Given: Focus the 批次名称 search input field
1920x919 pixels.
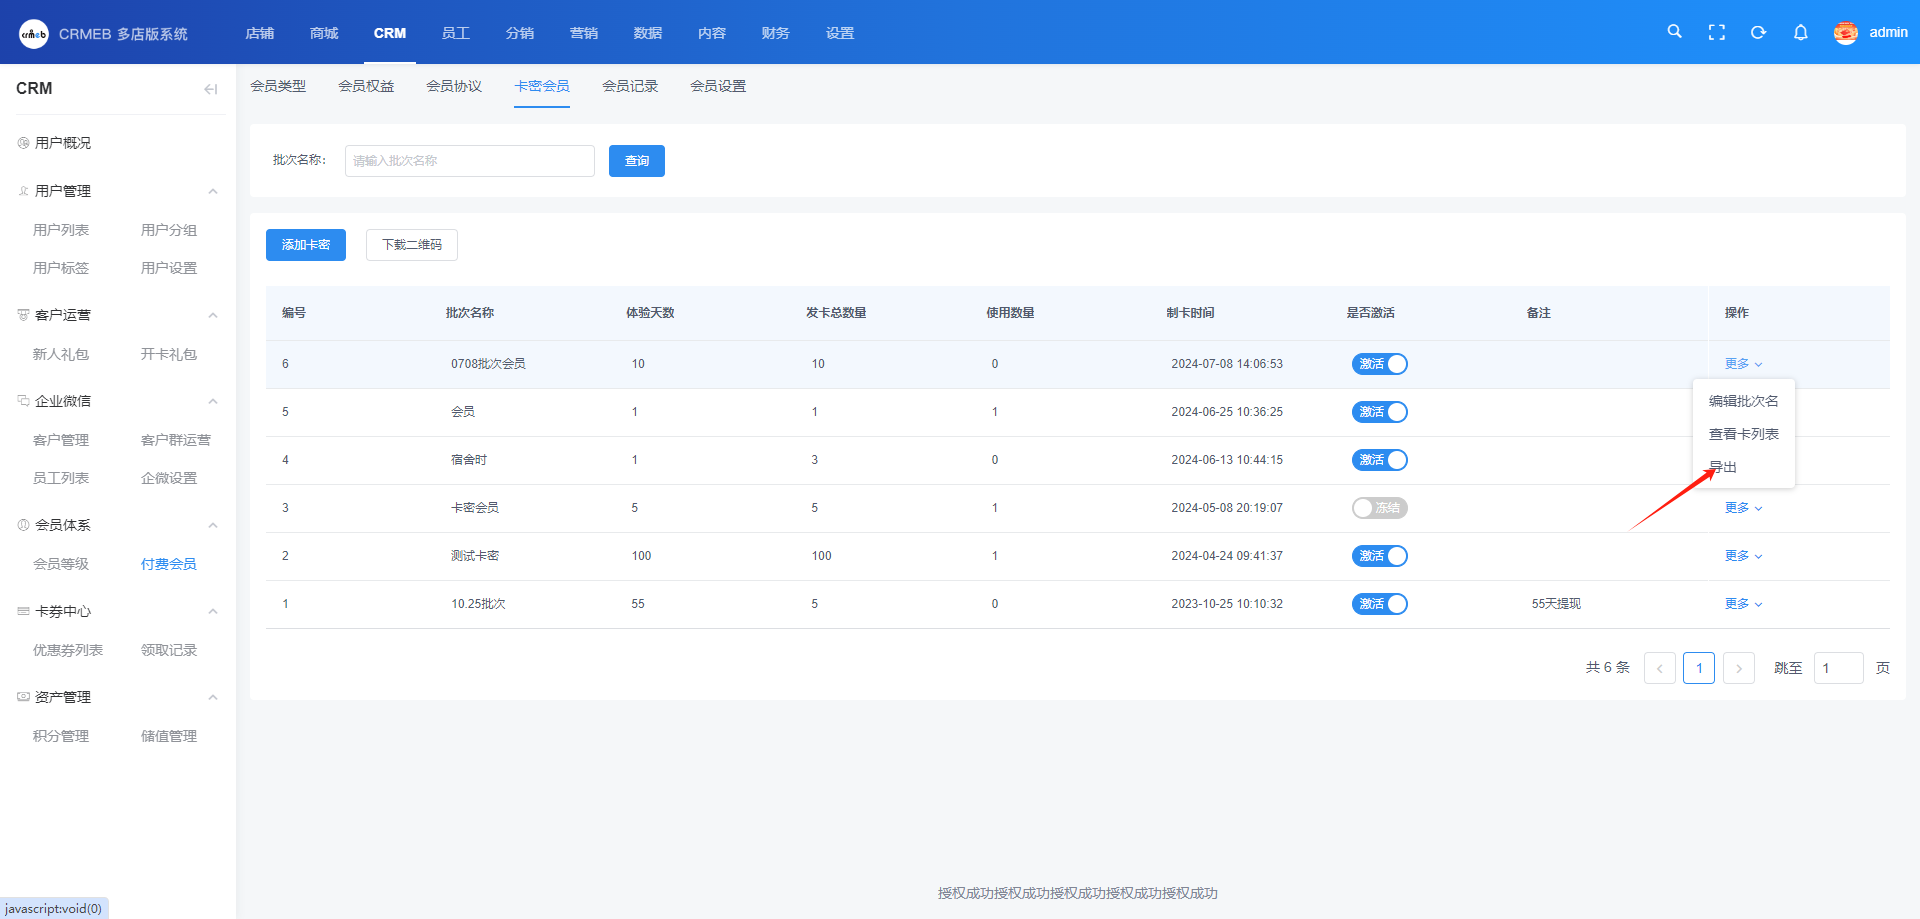Looking at the screenshot, I should tap(469, 161).
